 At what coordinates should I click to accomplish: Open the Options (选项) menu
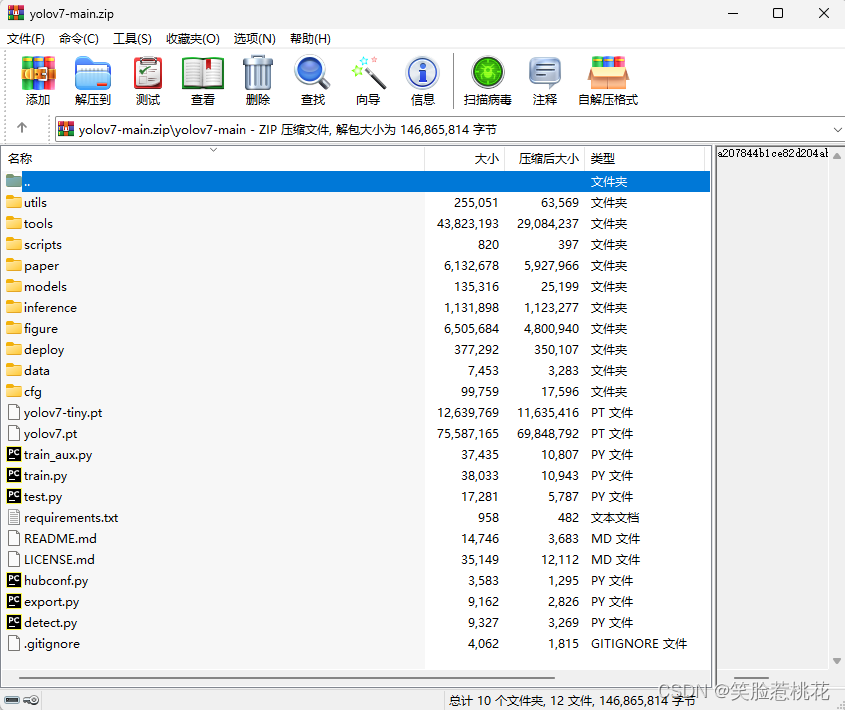[x=254, y=39]
